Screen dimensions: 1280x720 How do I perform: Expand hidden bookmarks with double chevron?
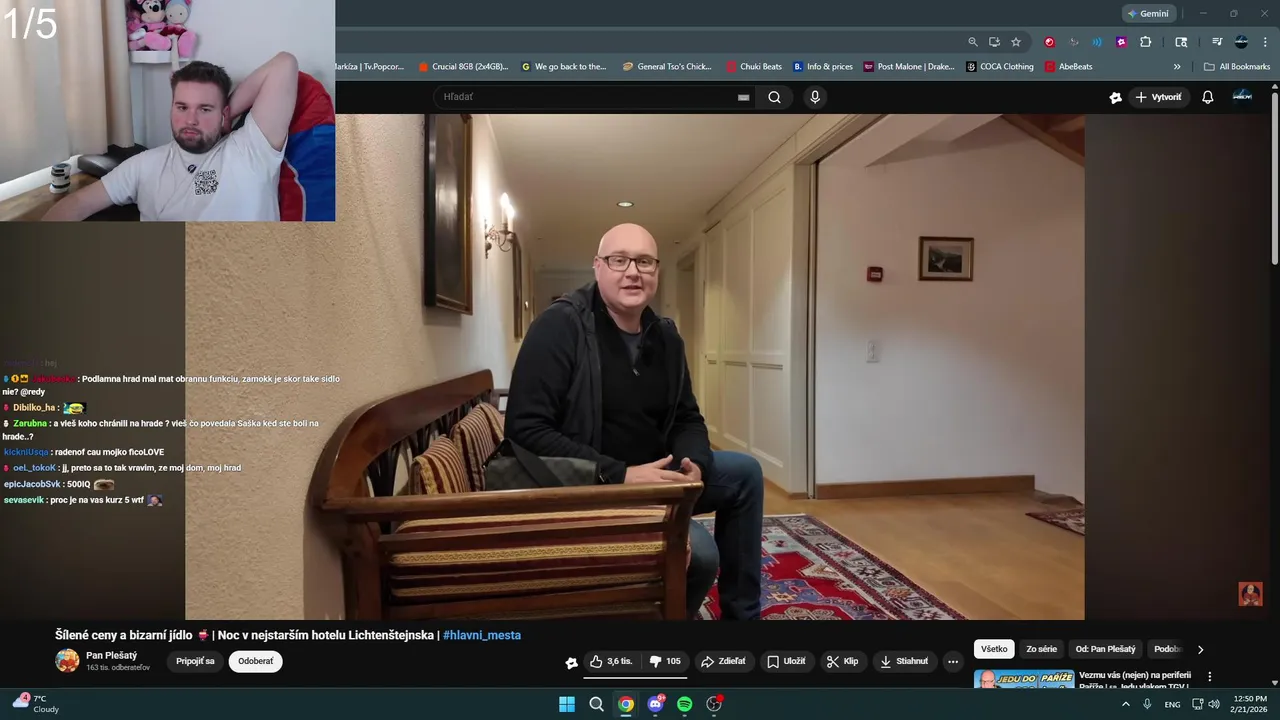tap(1177, 67)
